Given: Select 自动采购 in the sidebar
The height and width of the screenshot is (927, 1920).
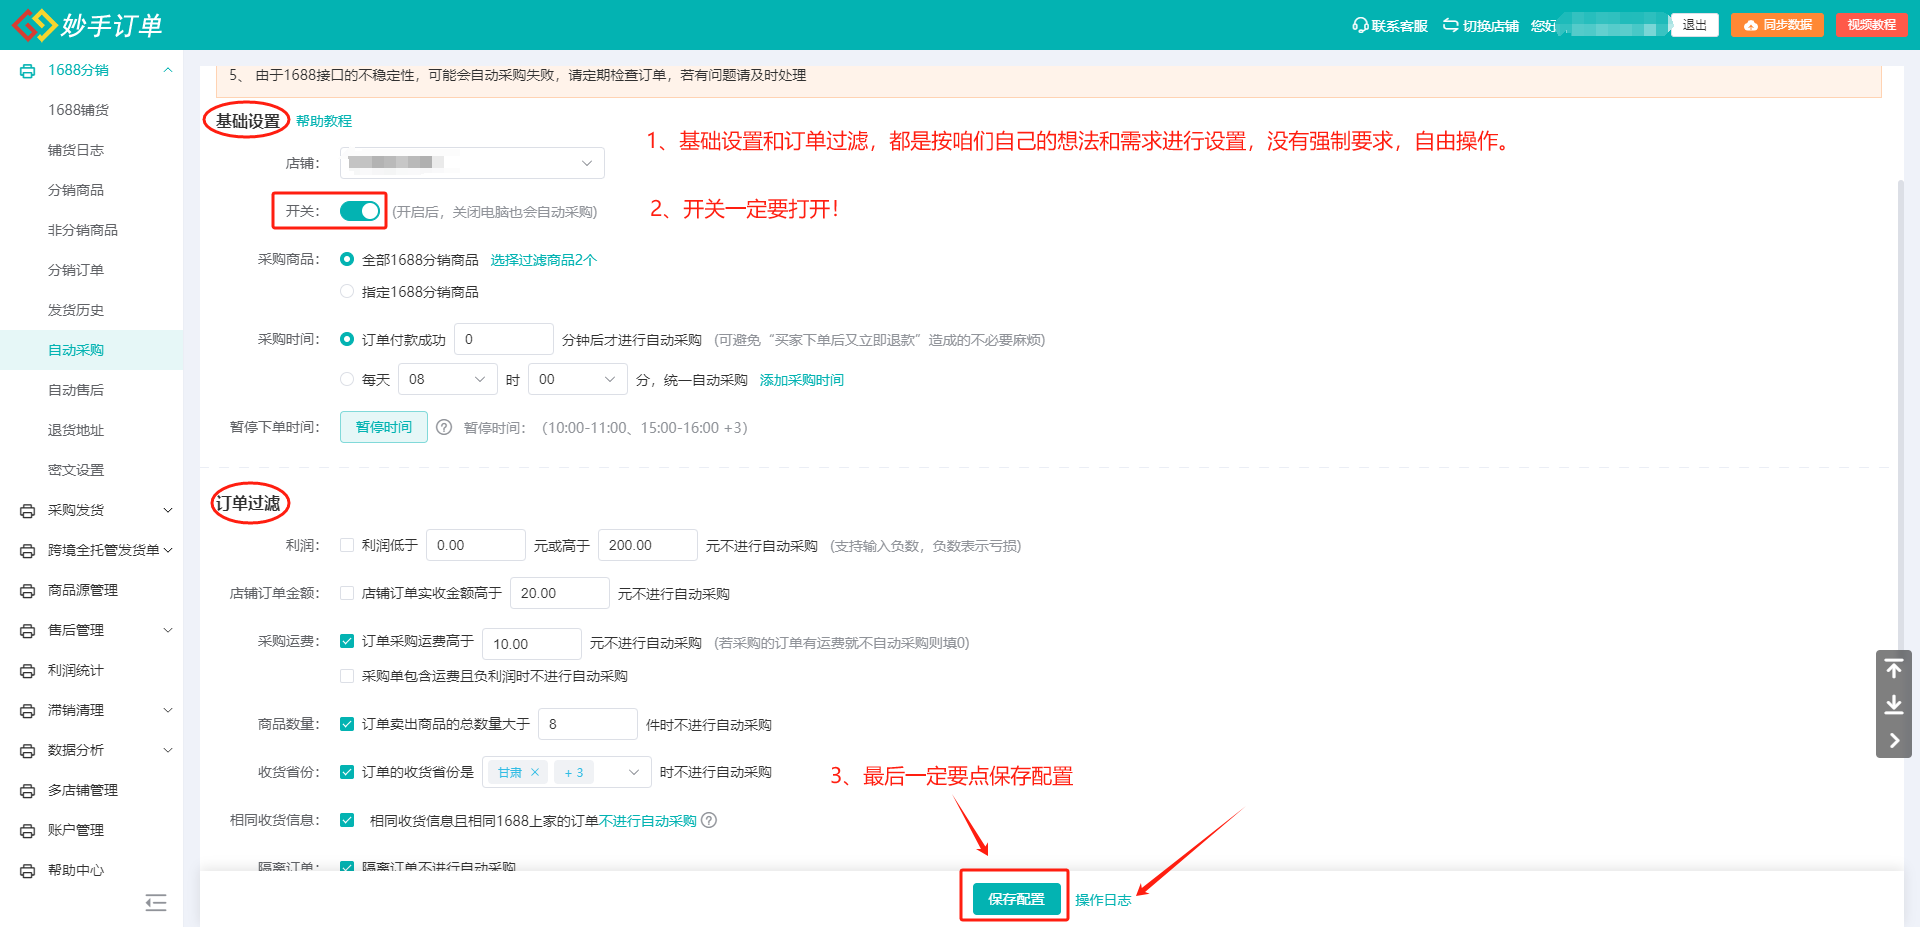Looking at the screenshot, I should click(91, 350).
